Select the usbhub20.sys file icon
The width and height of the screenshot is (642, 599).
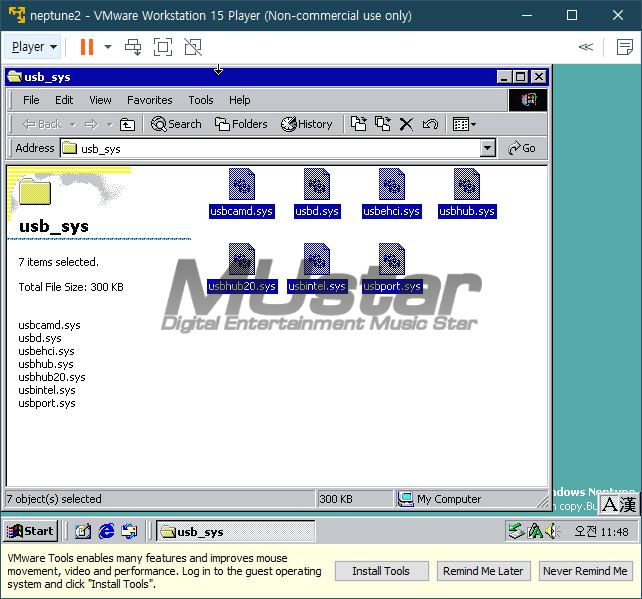(x=242, y=259)
